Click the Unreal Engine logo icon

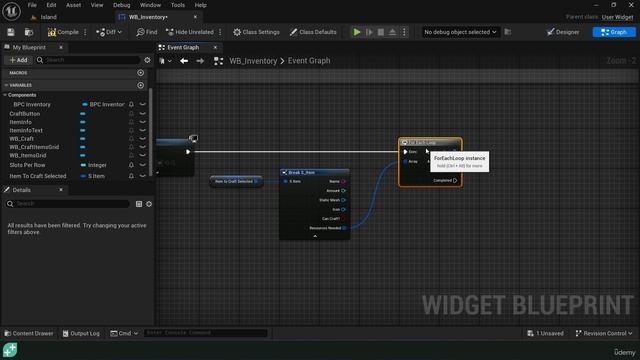(x=11, y=11)
